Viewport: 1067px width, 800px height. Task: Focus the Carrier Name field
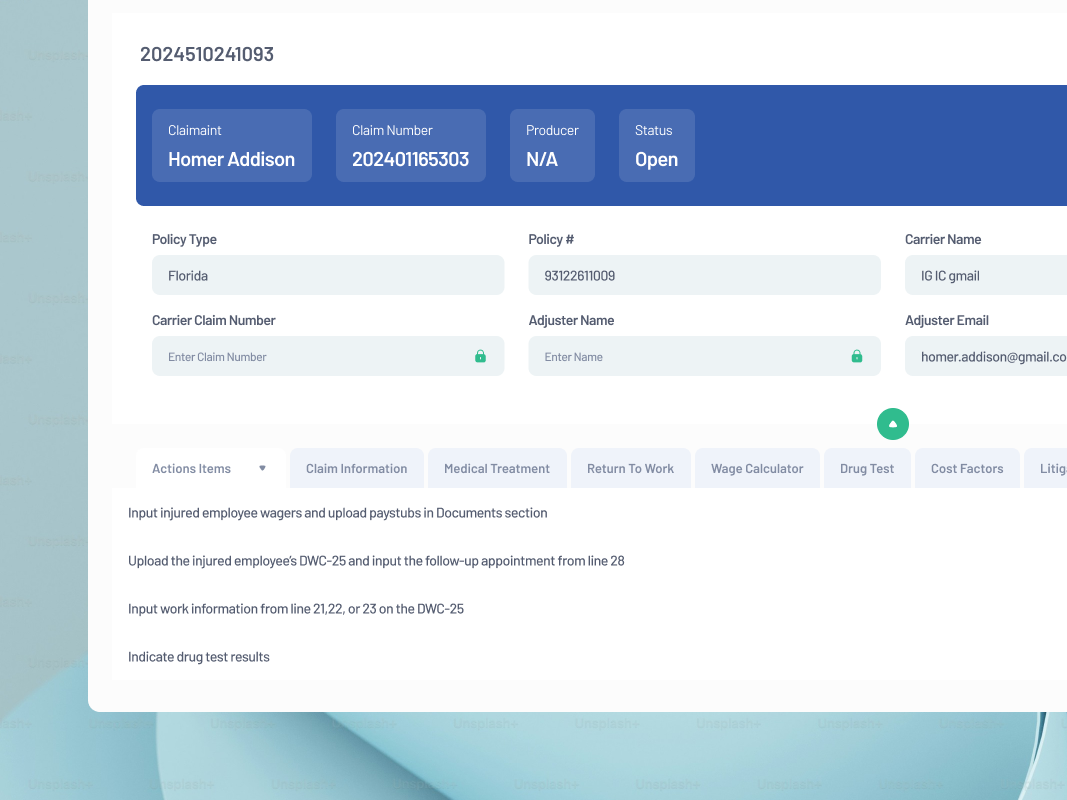pos(985,275)
